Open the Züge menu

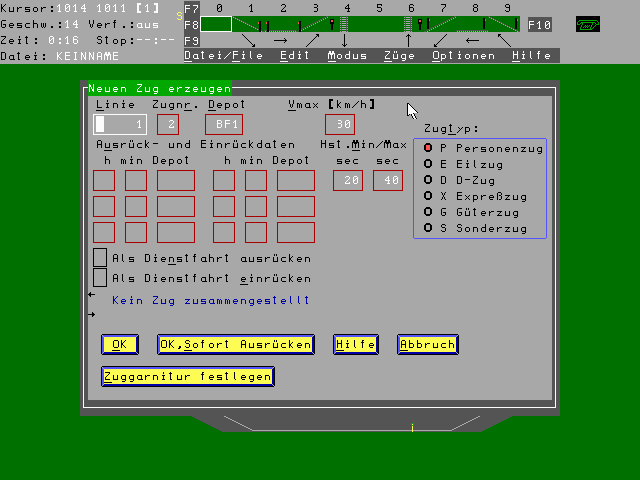(399, 56)
